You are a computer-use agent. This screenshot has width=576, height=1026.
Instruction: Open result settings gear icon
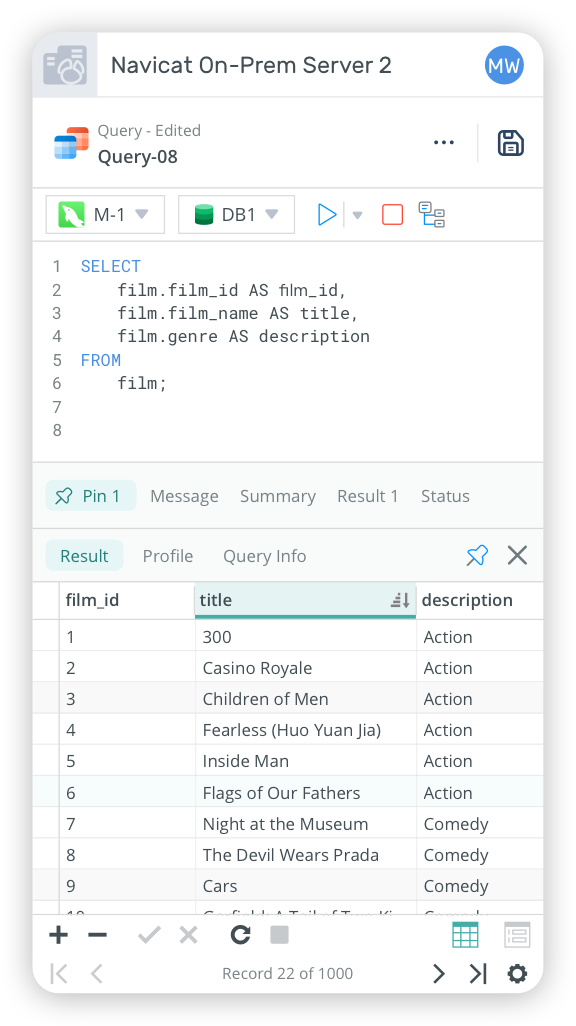pos(517,974)
